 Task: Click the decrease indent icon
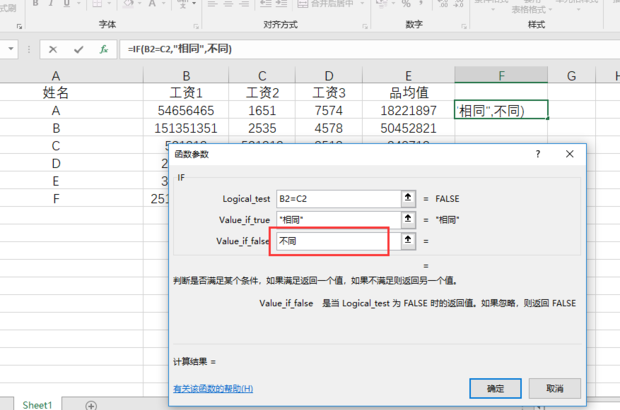coord(265,4)
